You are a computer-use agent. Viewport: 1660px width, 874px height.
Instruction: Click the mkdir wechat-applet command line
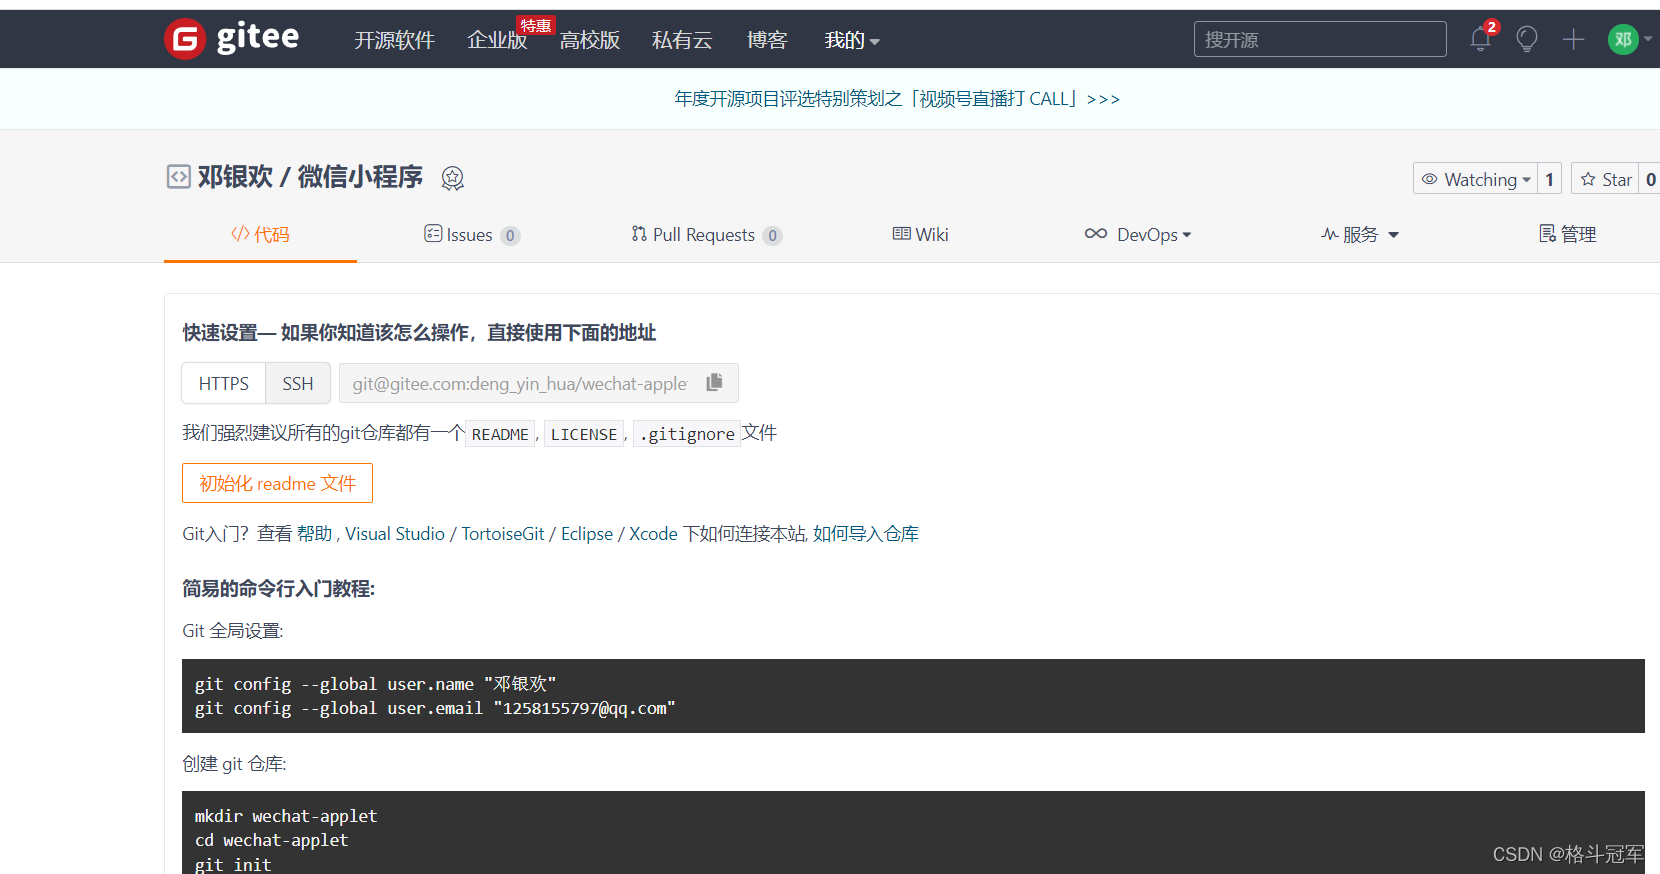[286, 816]
